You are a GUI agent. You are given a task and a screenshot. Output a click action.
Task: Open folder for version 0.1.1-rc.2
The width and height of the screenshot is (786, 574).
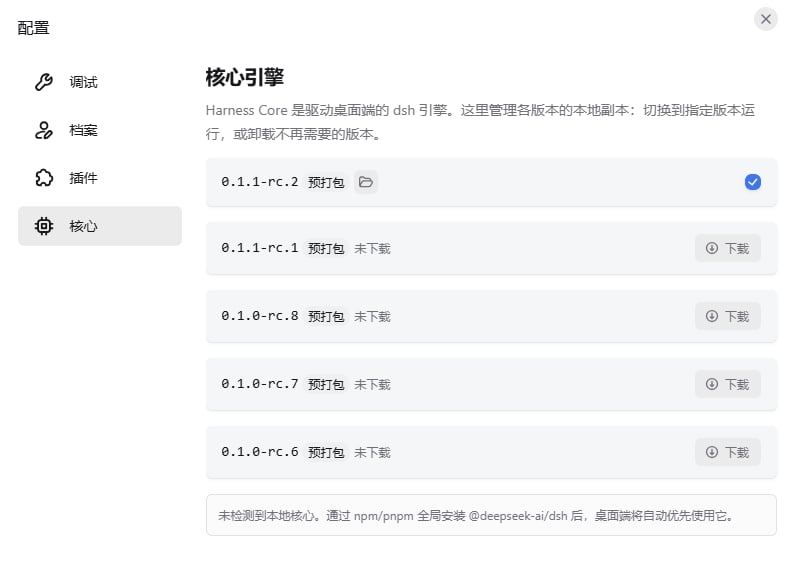click(x=365, y=182)
